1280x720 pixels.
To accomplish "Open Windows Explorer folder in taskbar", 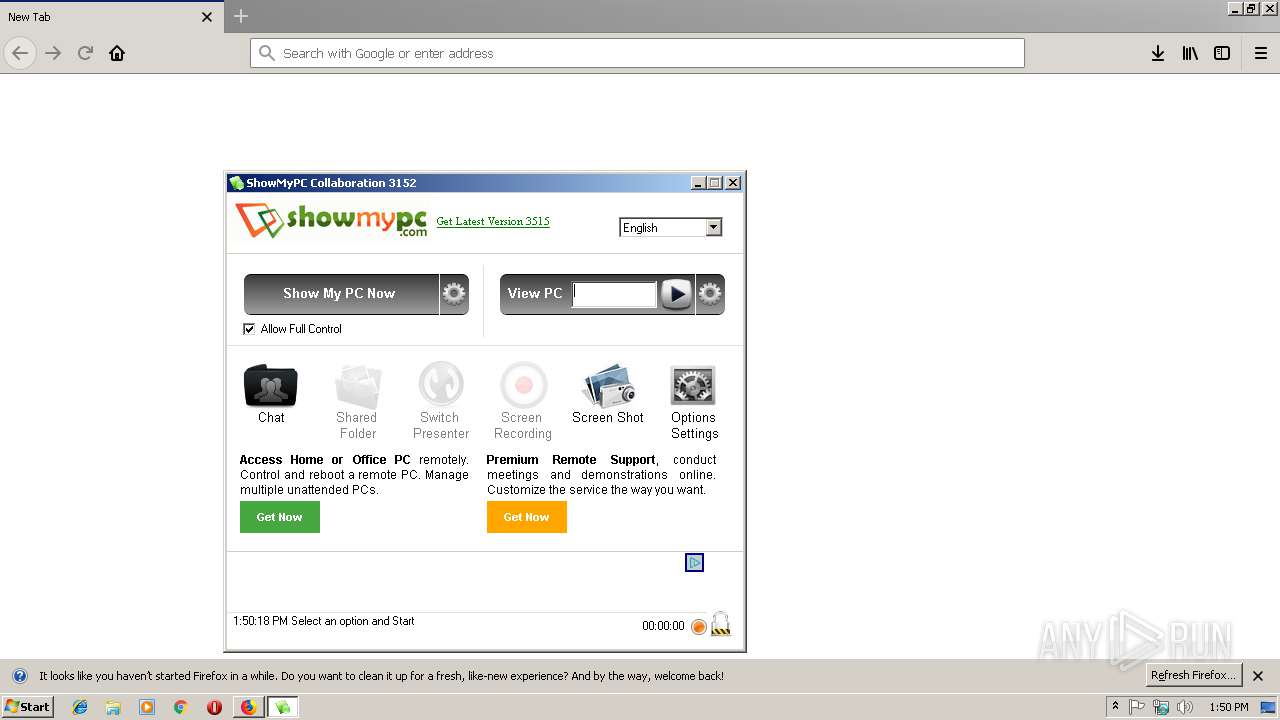I will pyautogui.click(x=113, y=707).
